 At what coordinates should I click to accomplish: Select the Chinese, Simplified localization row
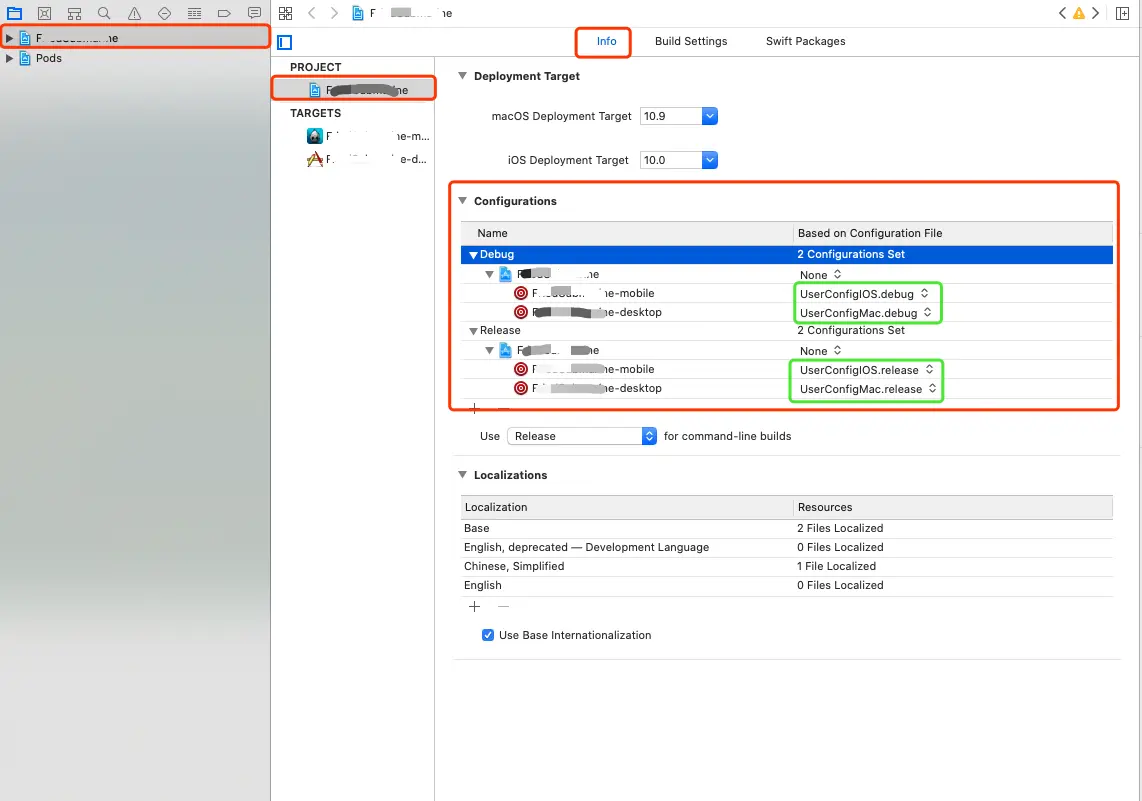(x=787, y=567)
